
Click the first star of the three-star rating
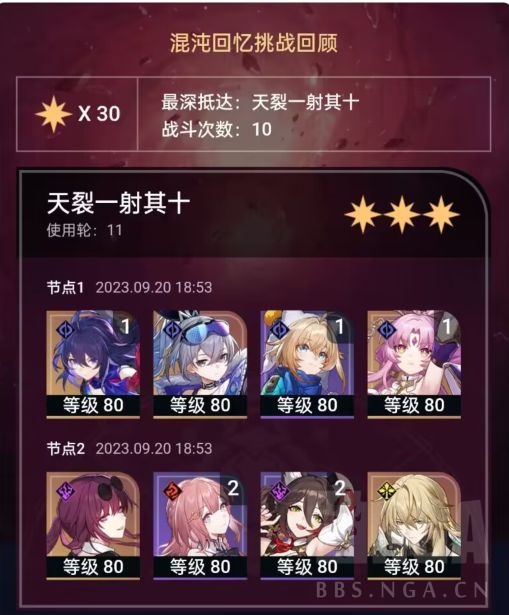click(x=362, y=215)
